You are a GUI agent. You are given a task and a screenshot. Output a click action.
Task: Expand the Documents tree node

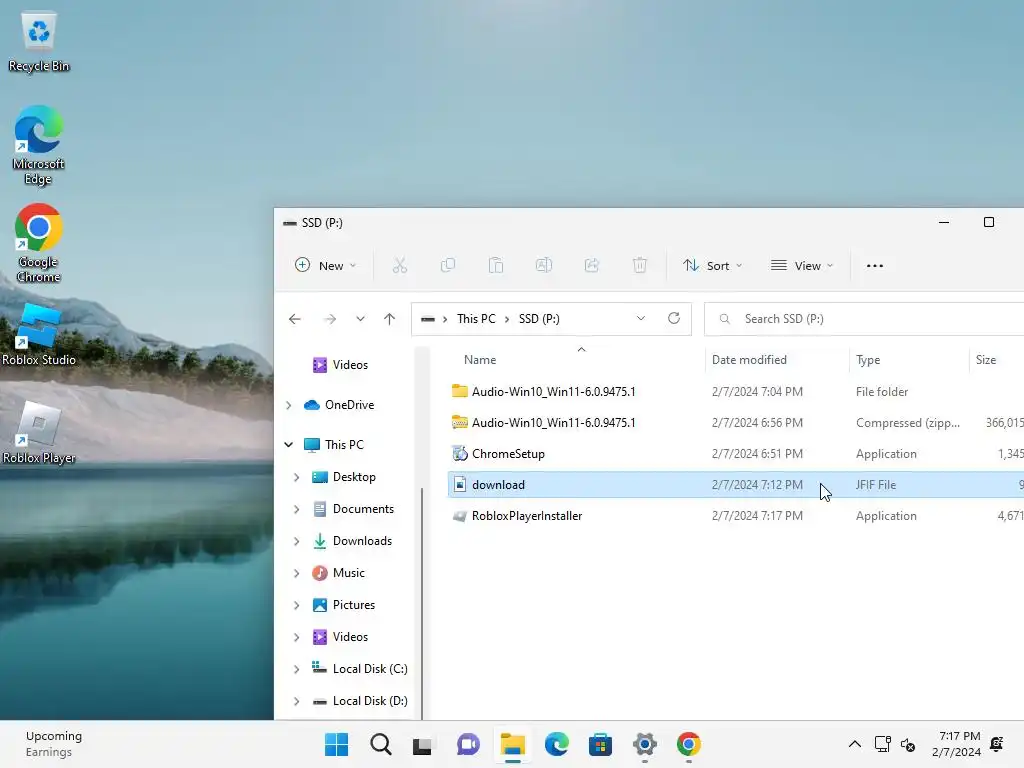pos(296,509)
